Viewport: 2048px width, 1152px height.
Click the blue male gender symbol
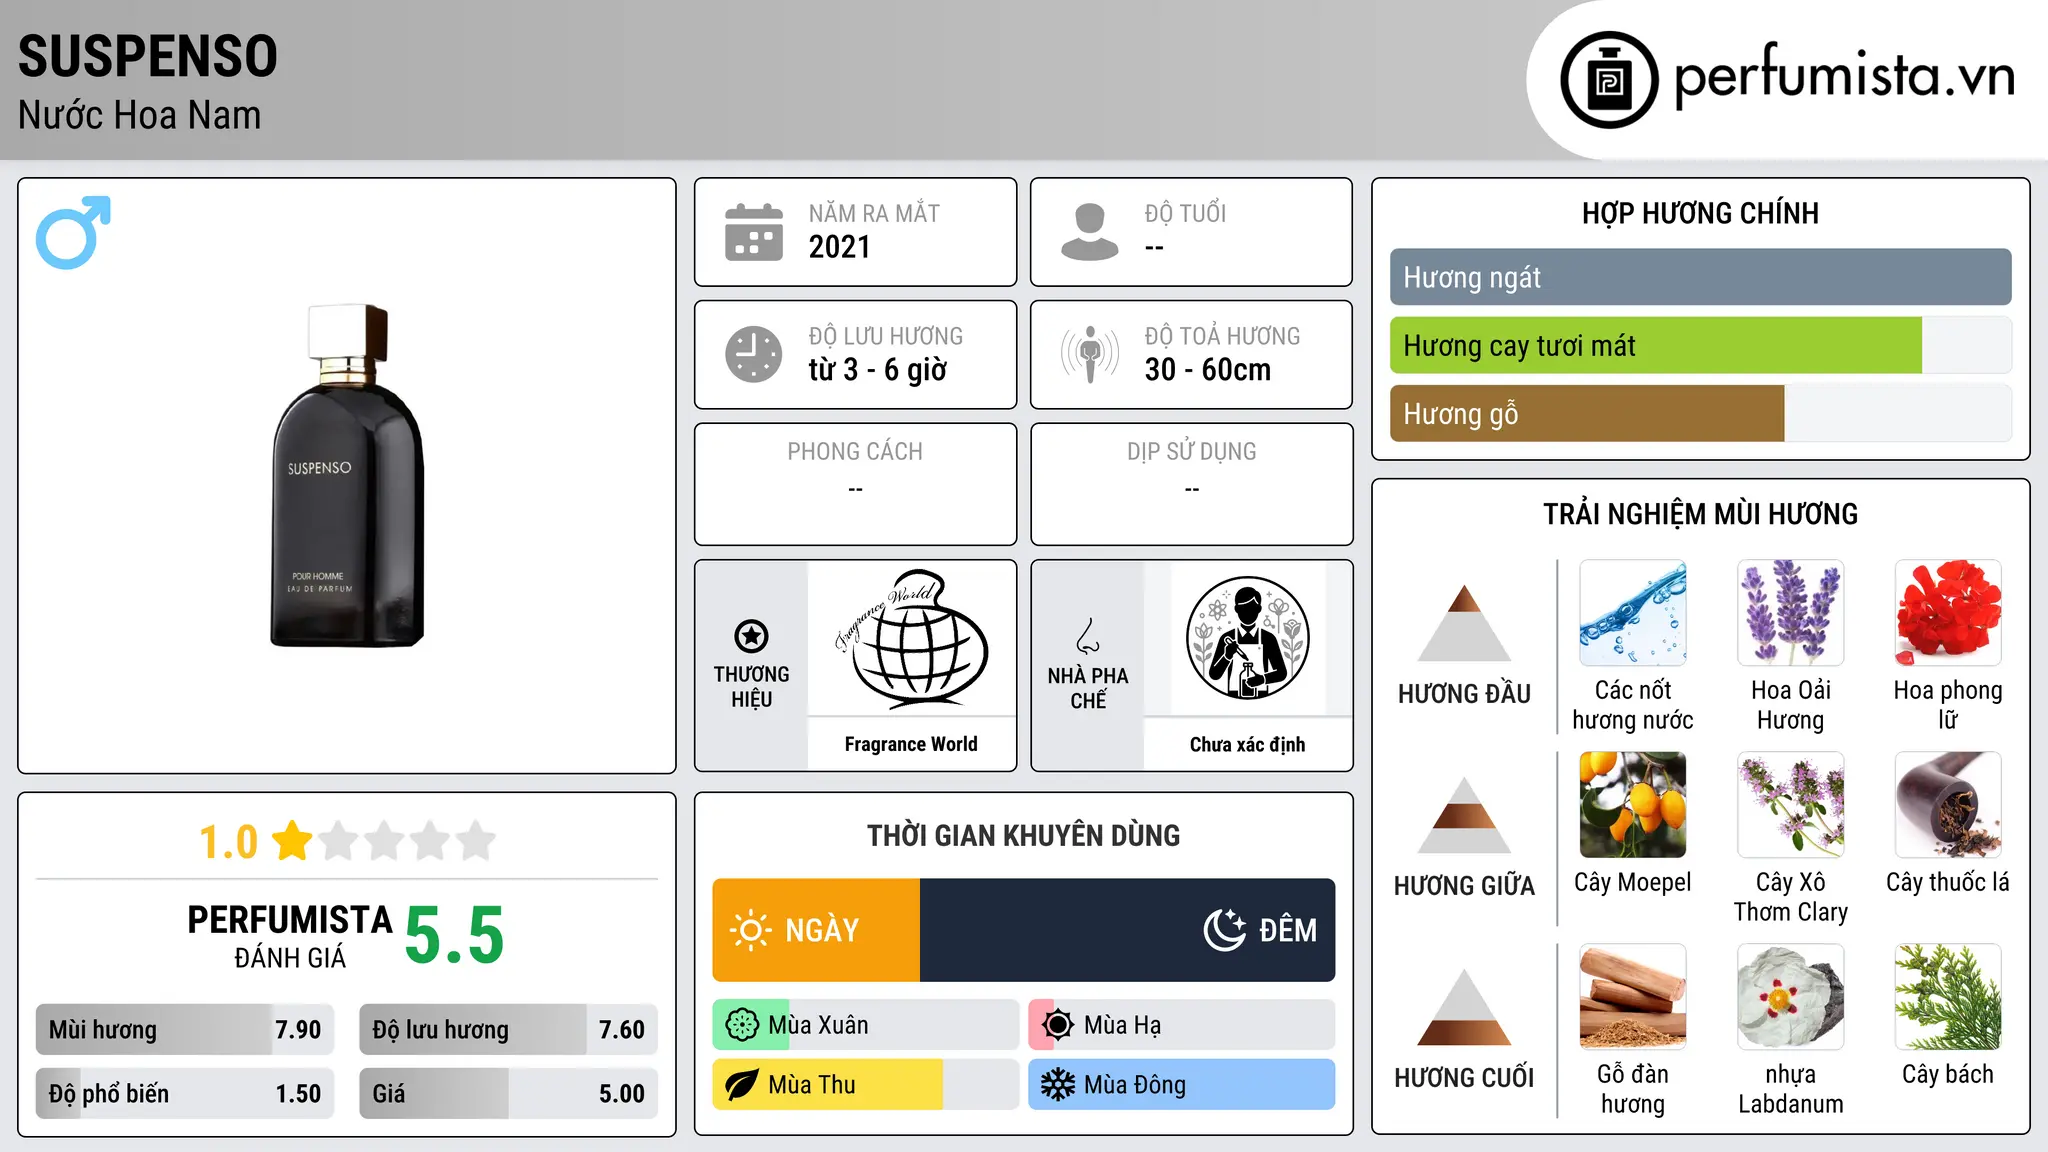[73, 232]
